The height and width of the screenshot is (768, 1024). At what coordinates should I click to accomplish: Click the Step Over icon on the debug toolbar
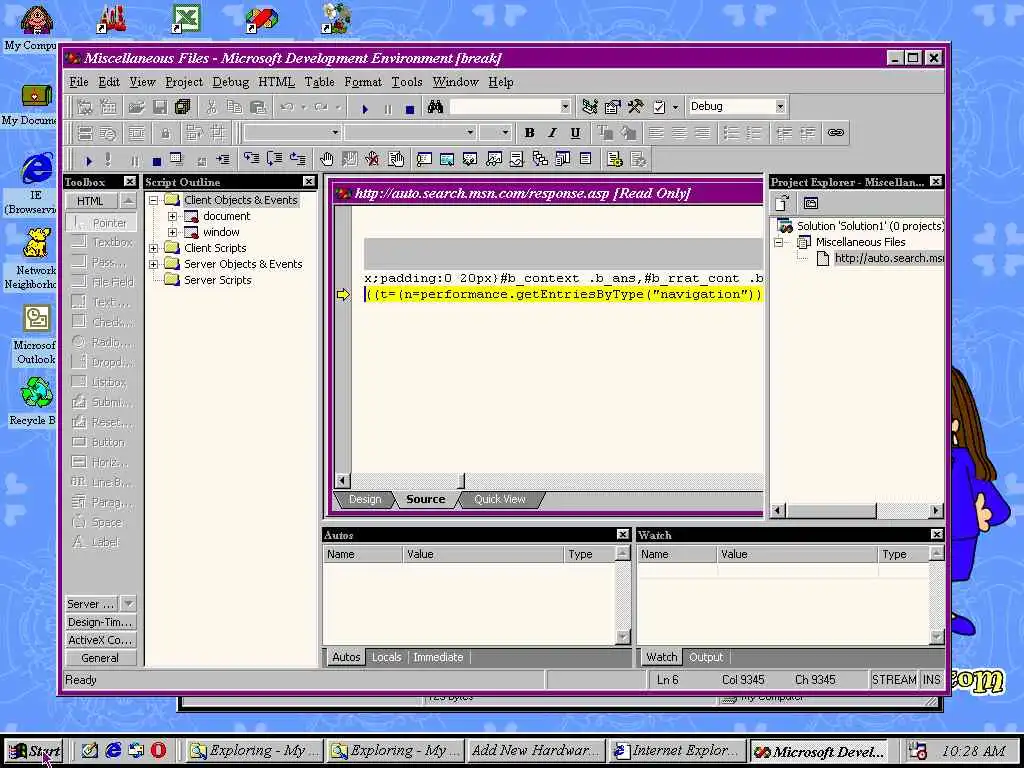pos(274,159)
